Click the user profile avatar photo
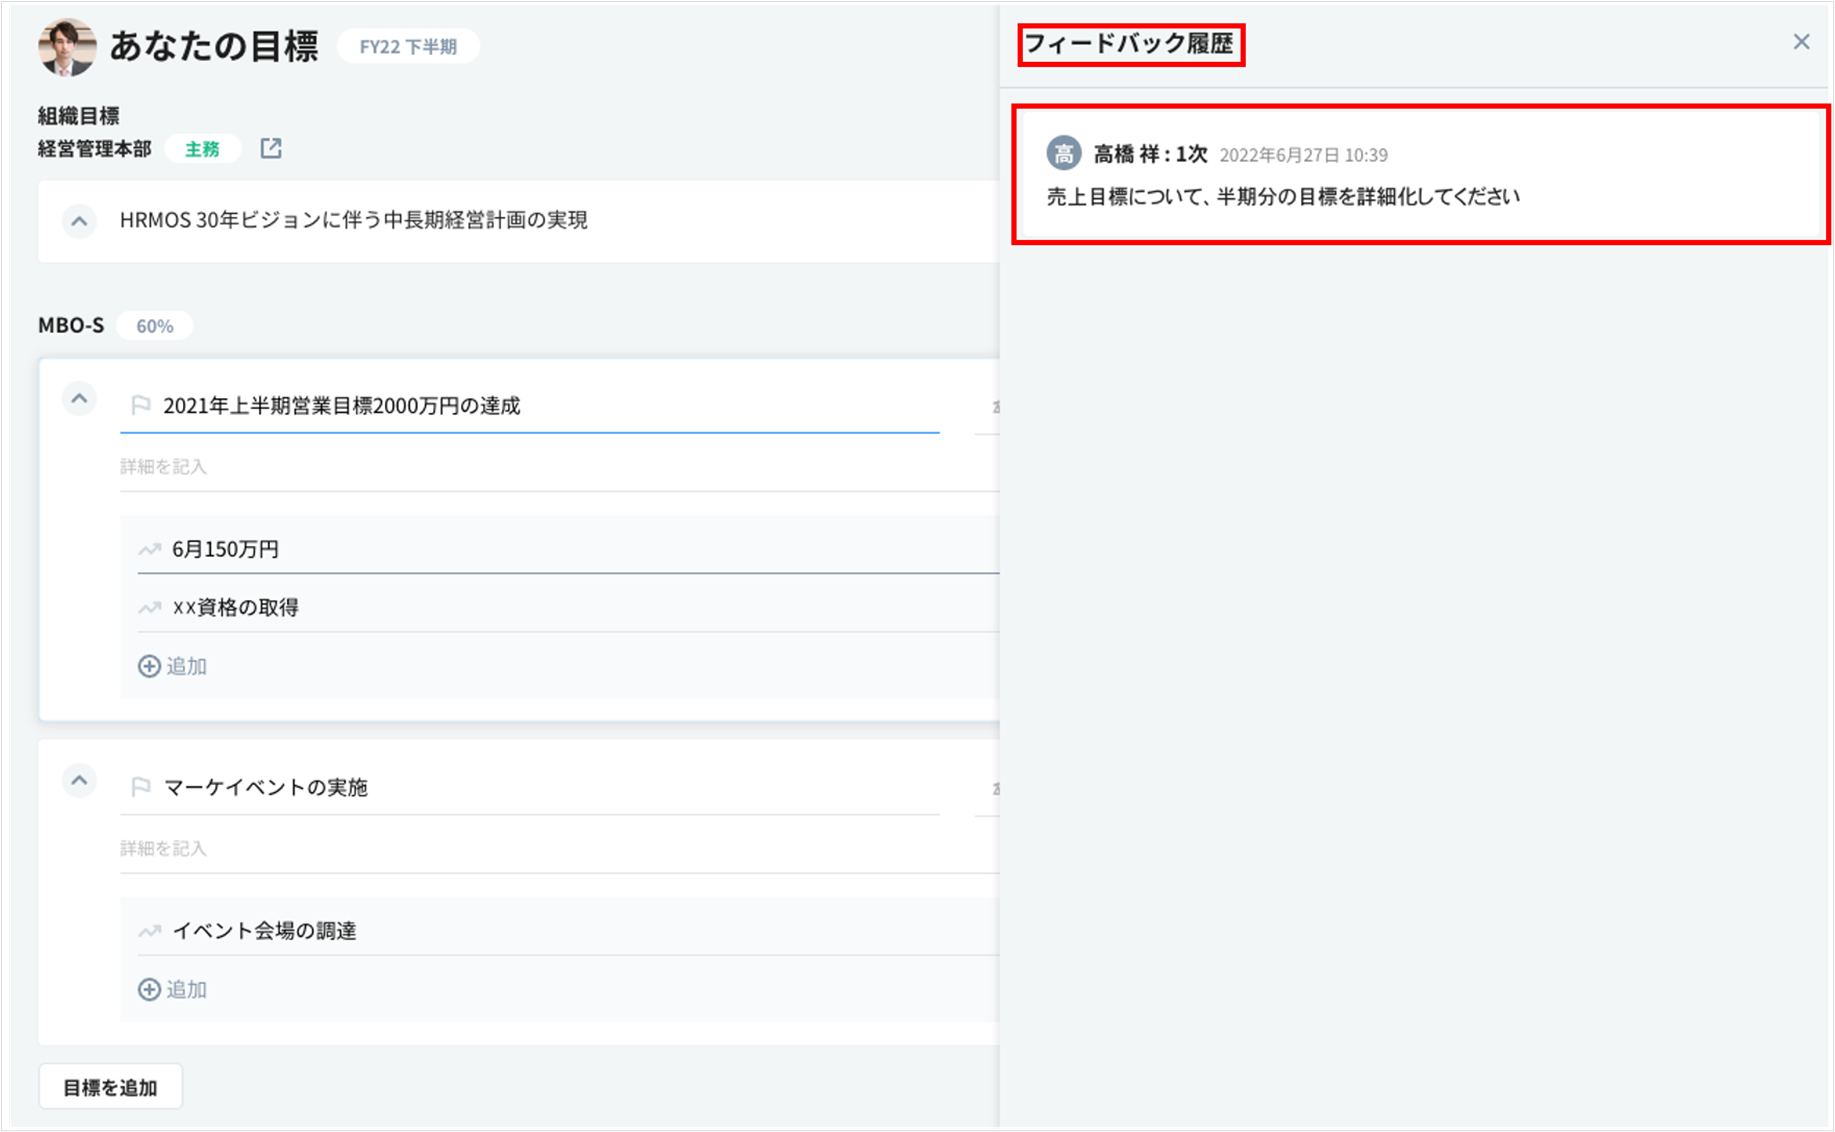 (67, 47)
